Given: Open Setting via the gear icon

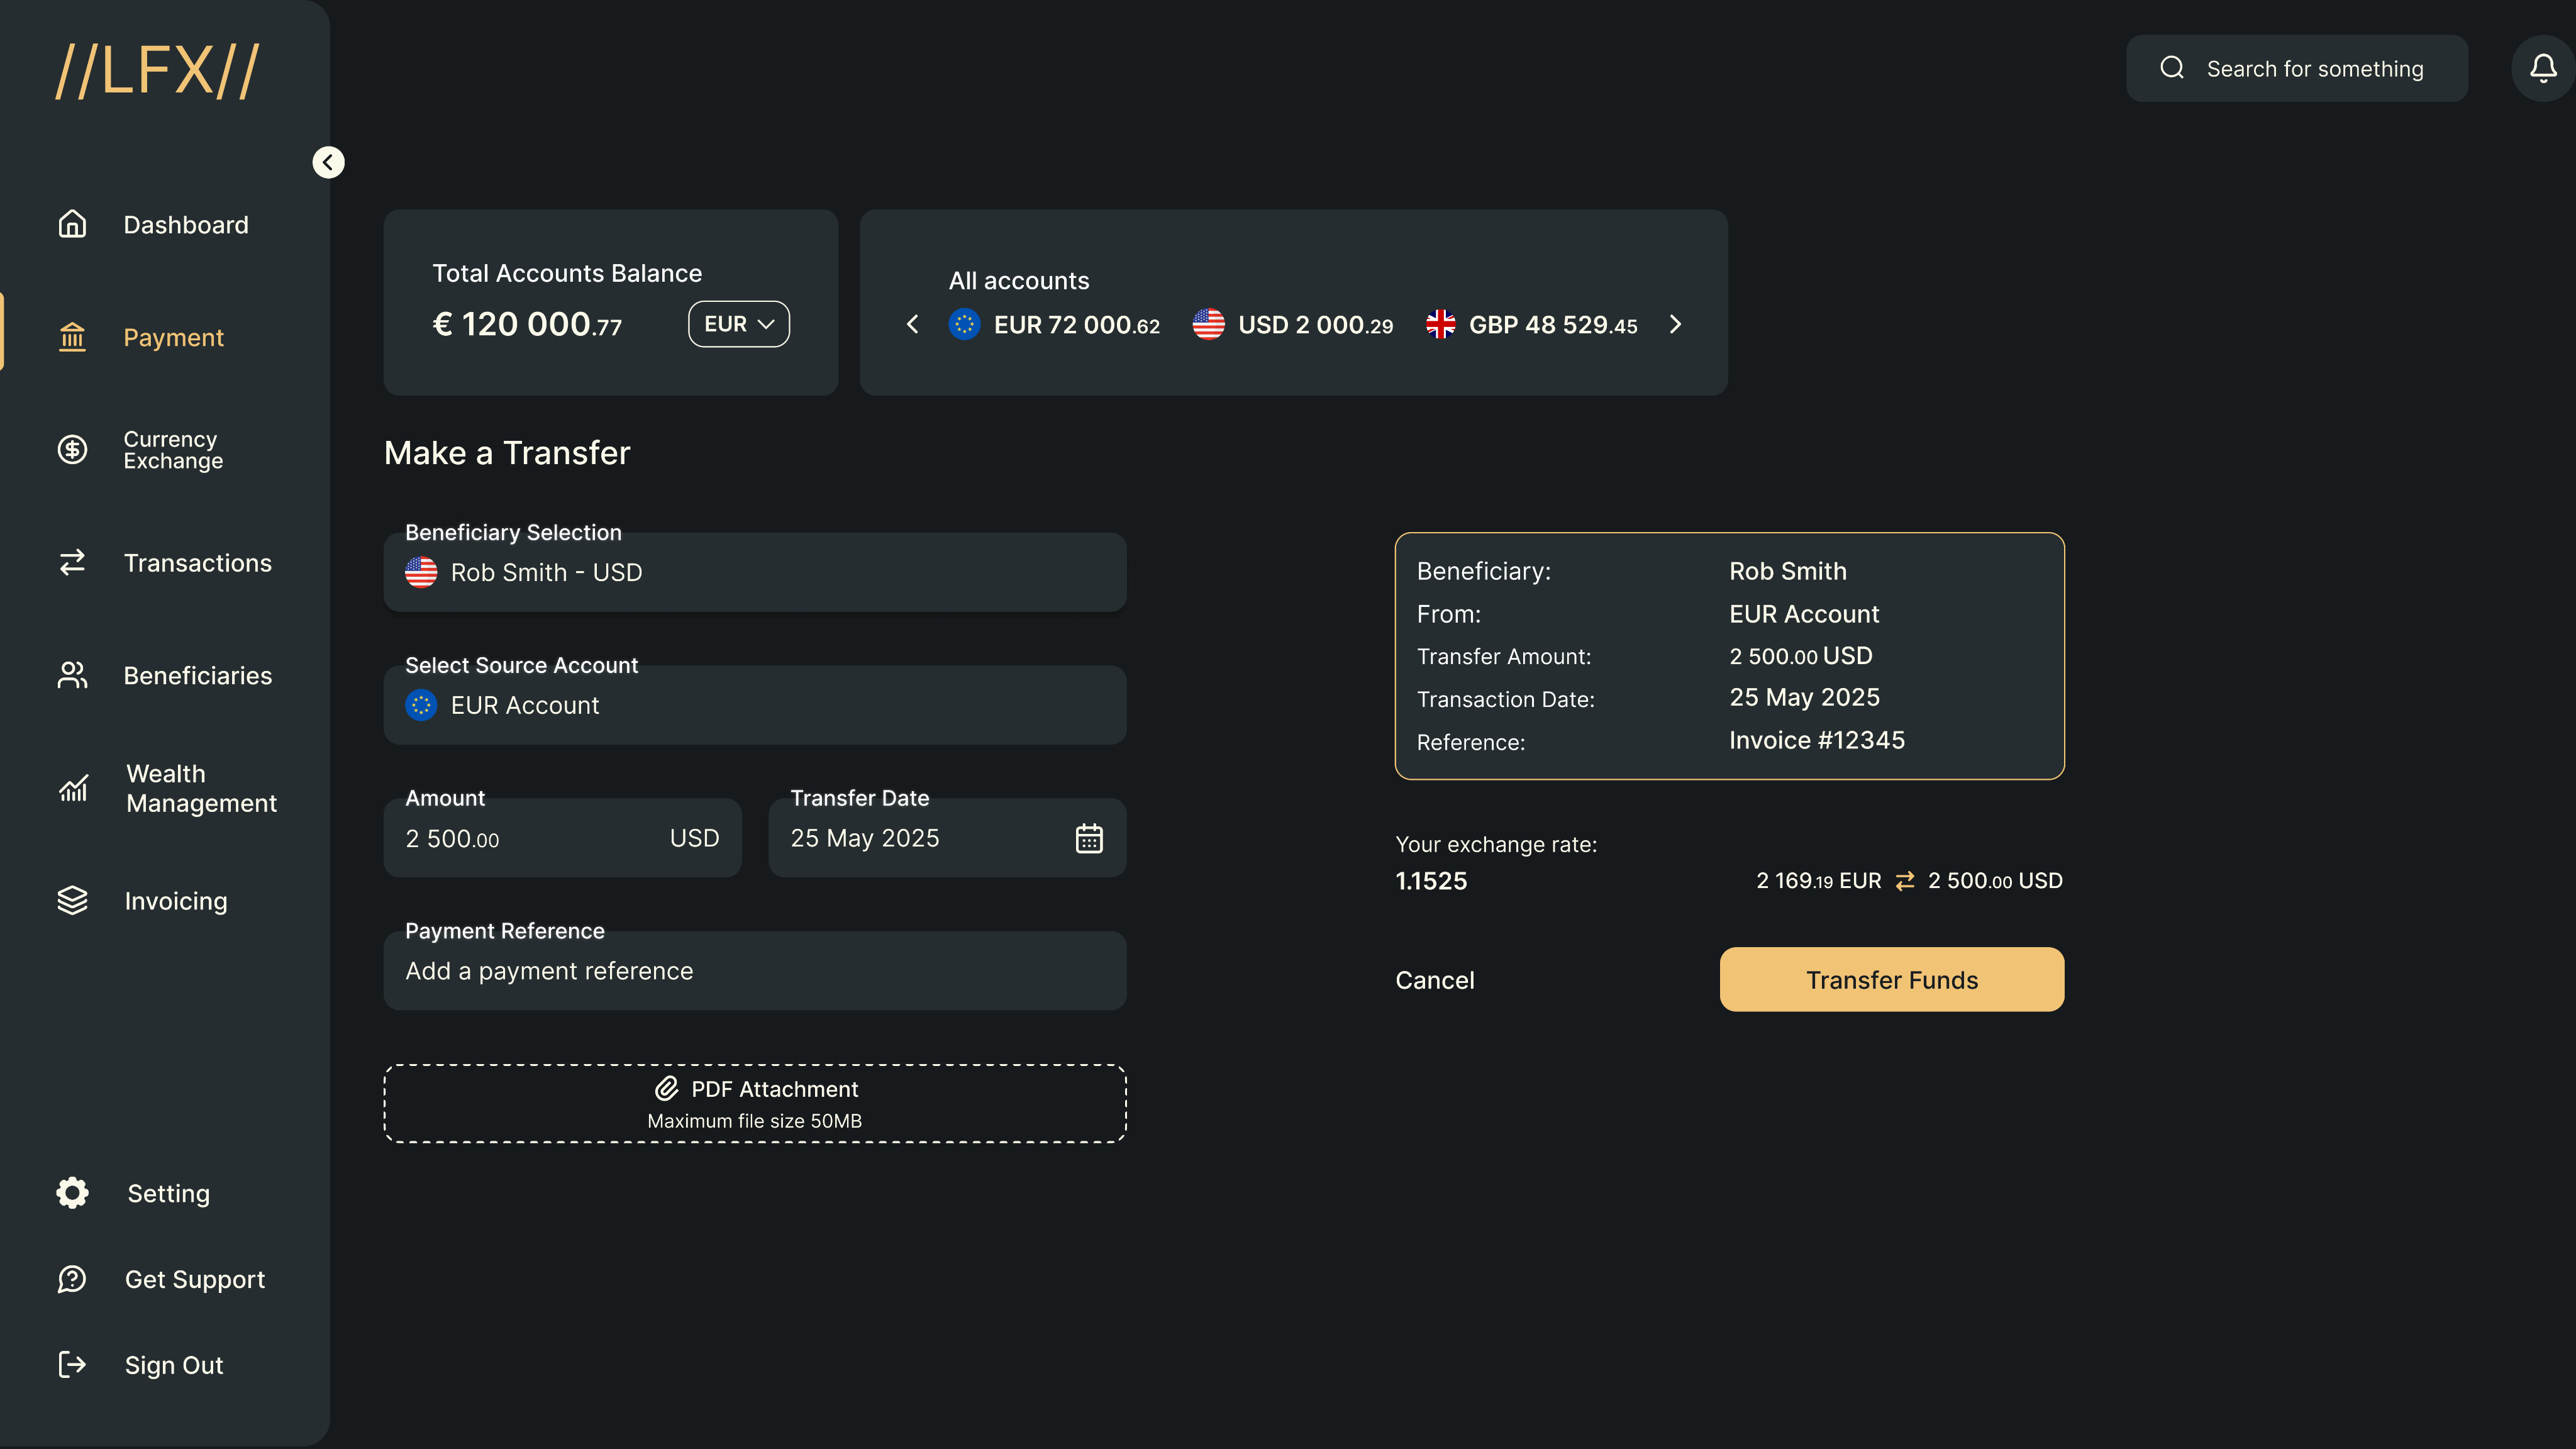Looking at the screenshot, I should tap(72, 1193).
